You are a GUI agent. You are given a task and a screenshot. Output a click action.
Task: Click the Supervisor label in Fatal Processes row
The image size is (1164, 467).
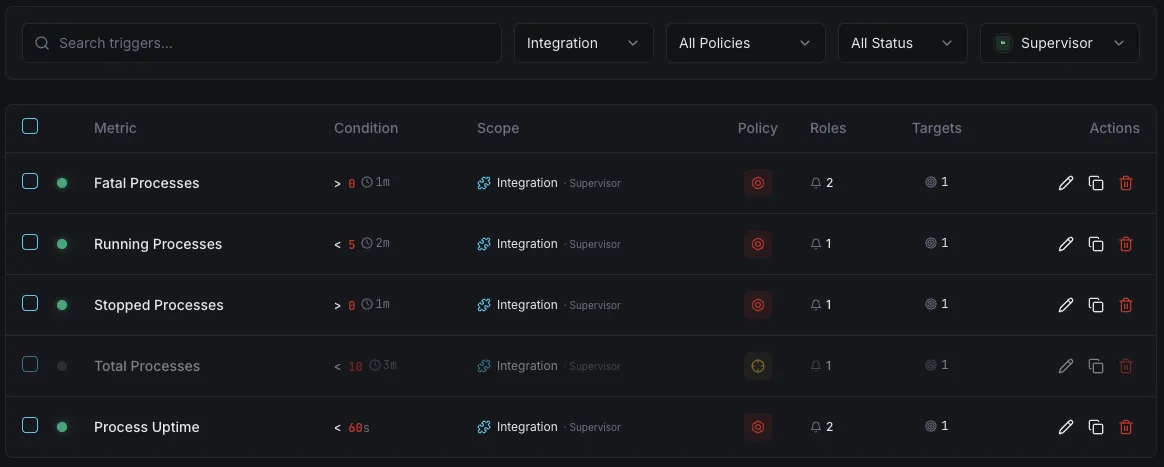point(595,183)
